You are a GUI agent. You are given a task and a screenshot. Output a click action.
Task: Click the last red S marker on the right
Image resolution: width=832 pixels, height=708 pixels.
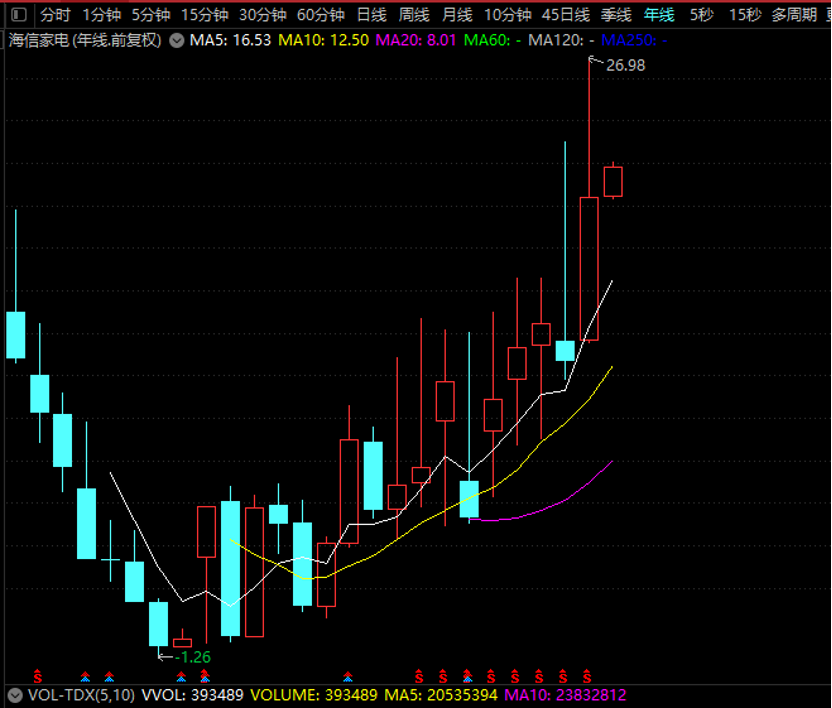(587, 677)
